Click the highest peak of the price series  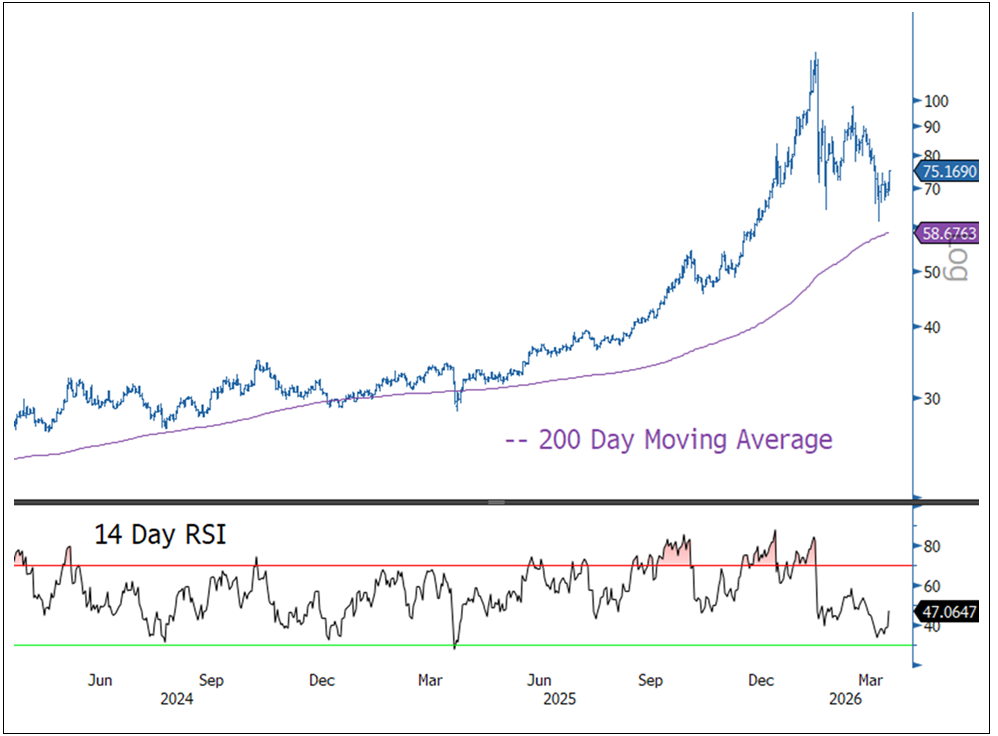pyautogui.click(x=816, y=56)
